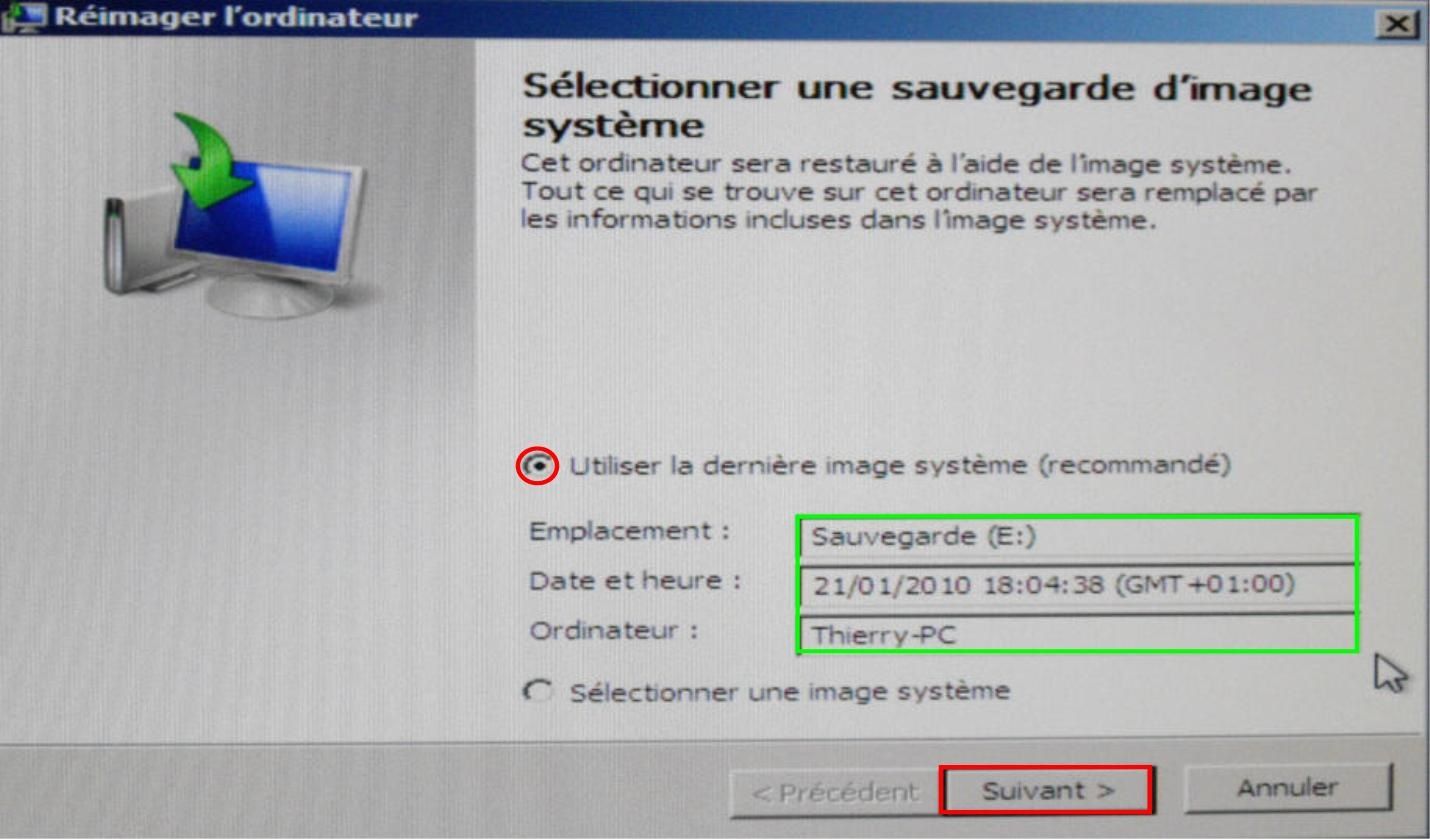Screen dimensions: 1430x839
Task: Click the Thierry-PC computer field
Action: point(1077,633)
